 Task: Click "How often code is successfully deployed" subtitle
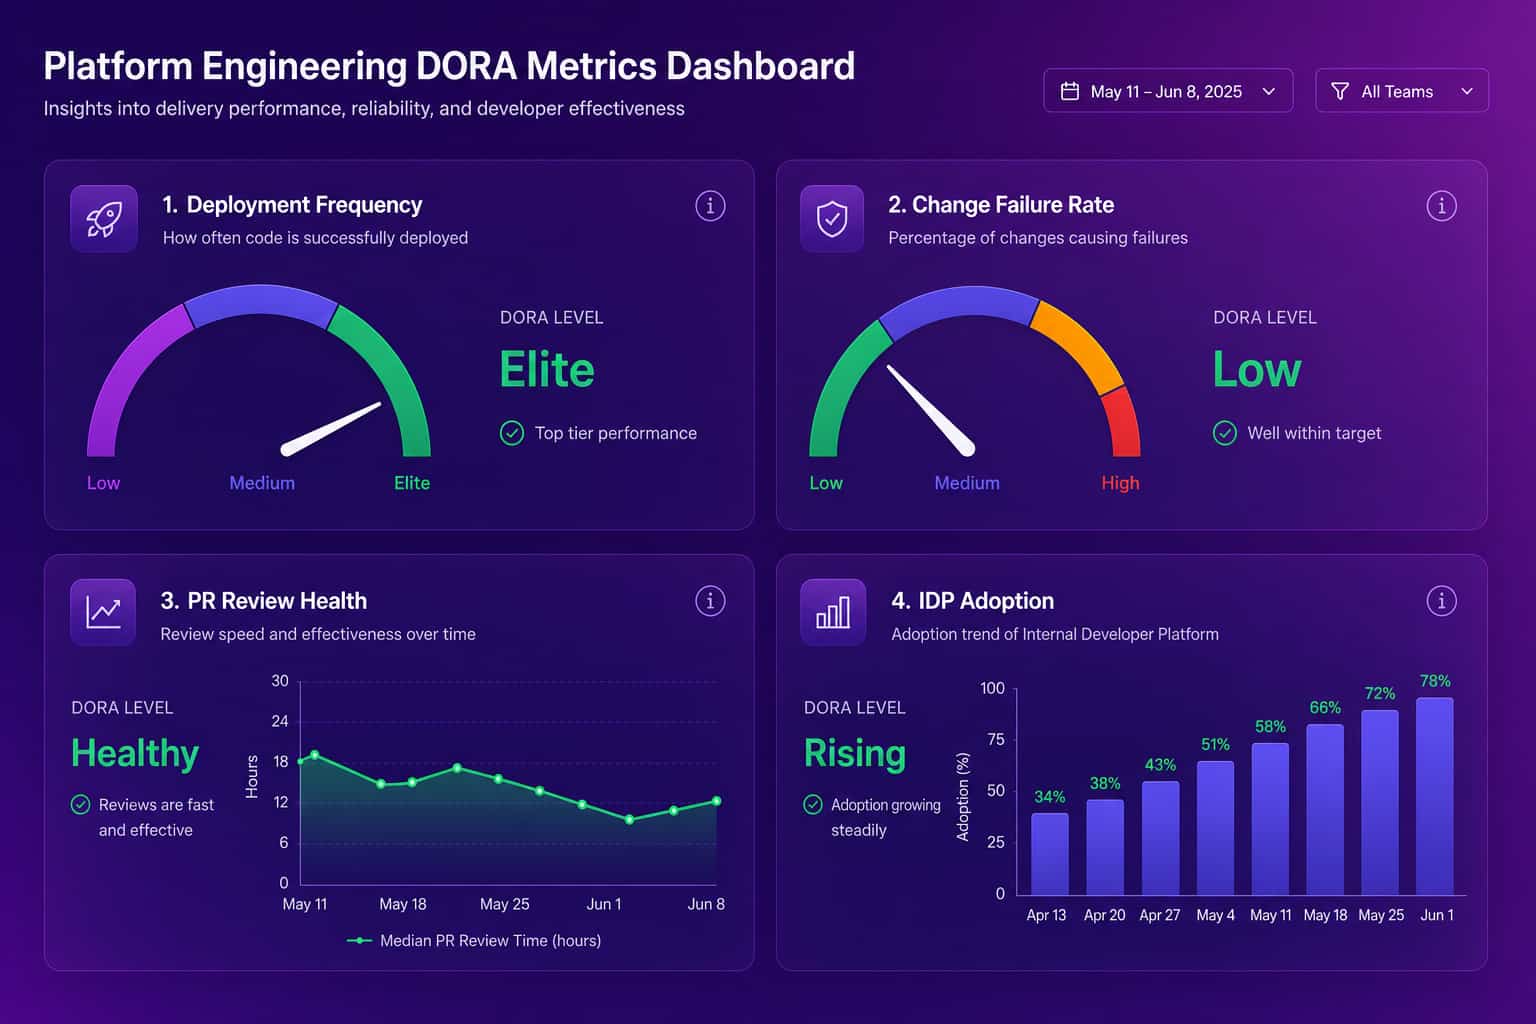tap(315, 238)
